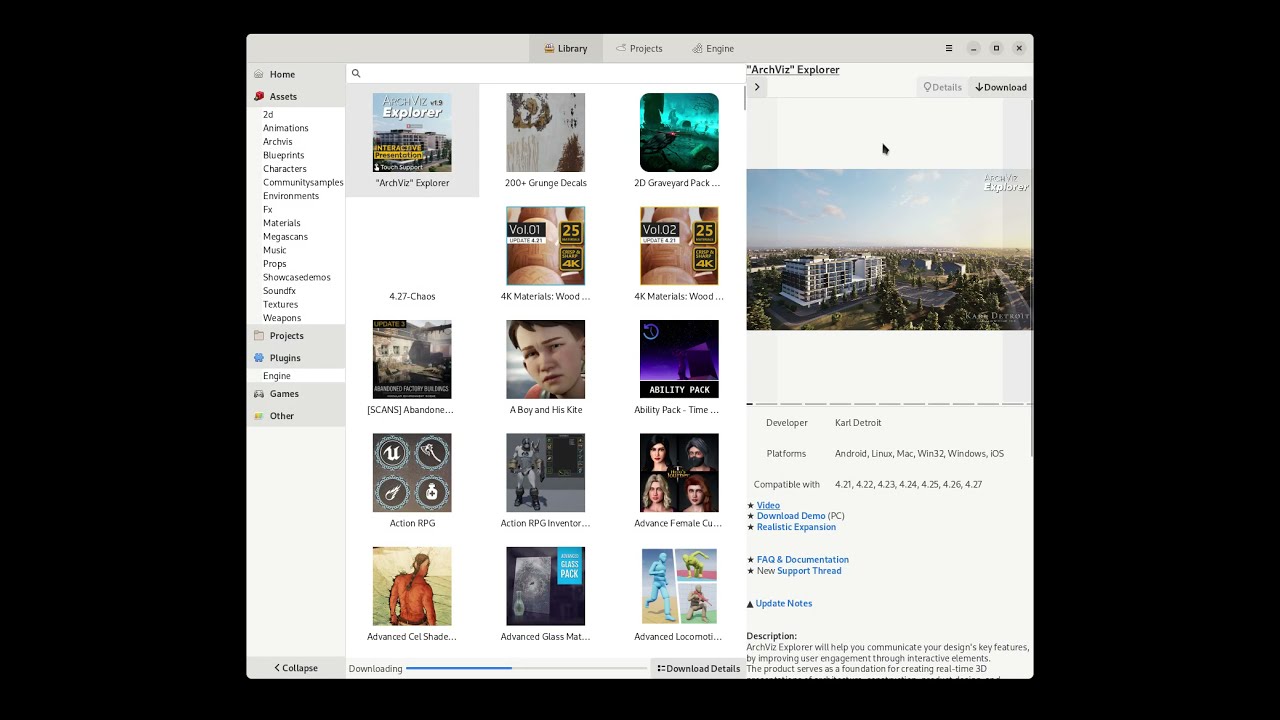Filter by the Blueprints category
1280x720 pixels.
(284, 155)
